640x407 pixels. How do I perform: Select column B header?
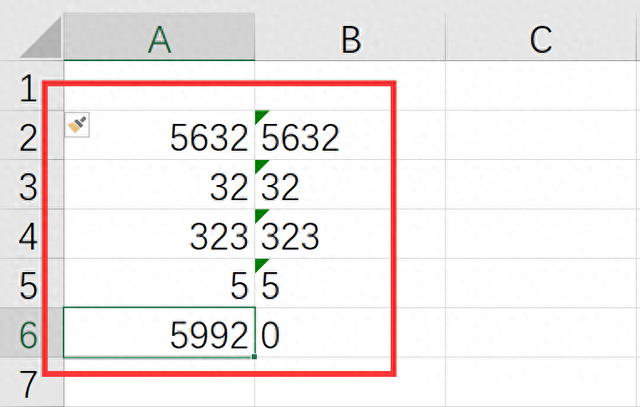pyautogui.click(x=350, y=37)
